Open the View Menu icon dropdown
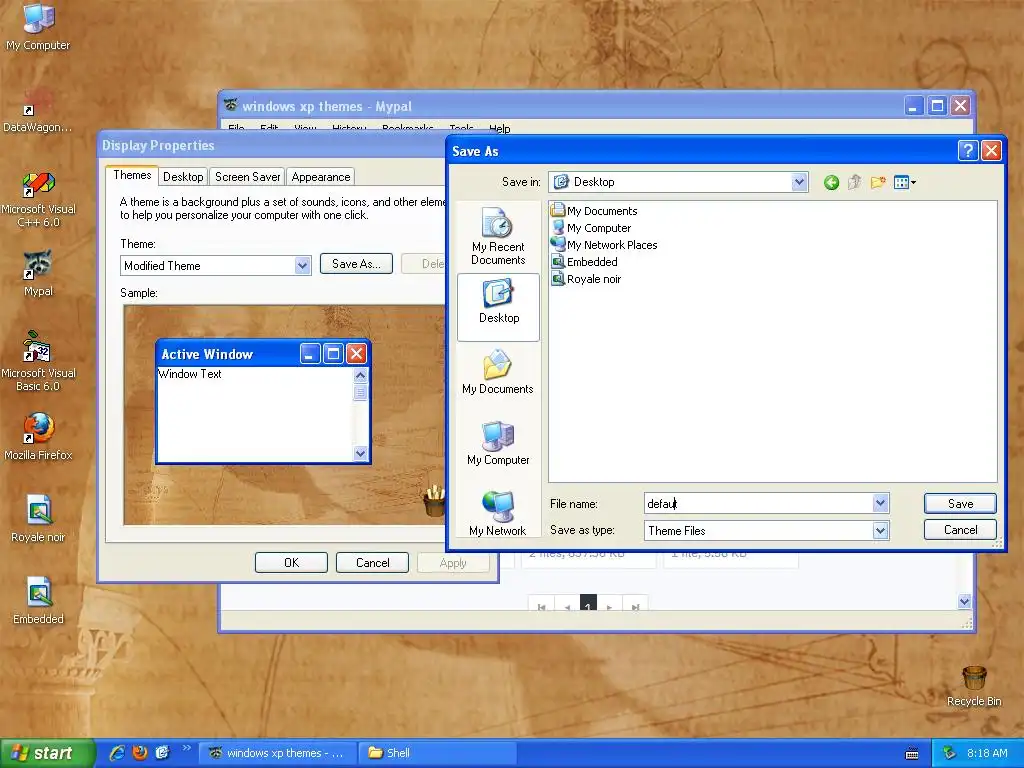The width and height of the screenshot is (1024, 768). coord(904,182)
